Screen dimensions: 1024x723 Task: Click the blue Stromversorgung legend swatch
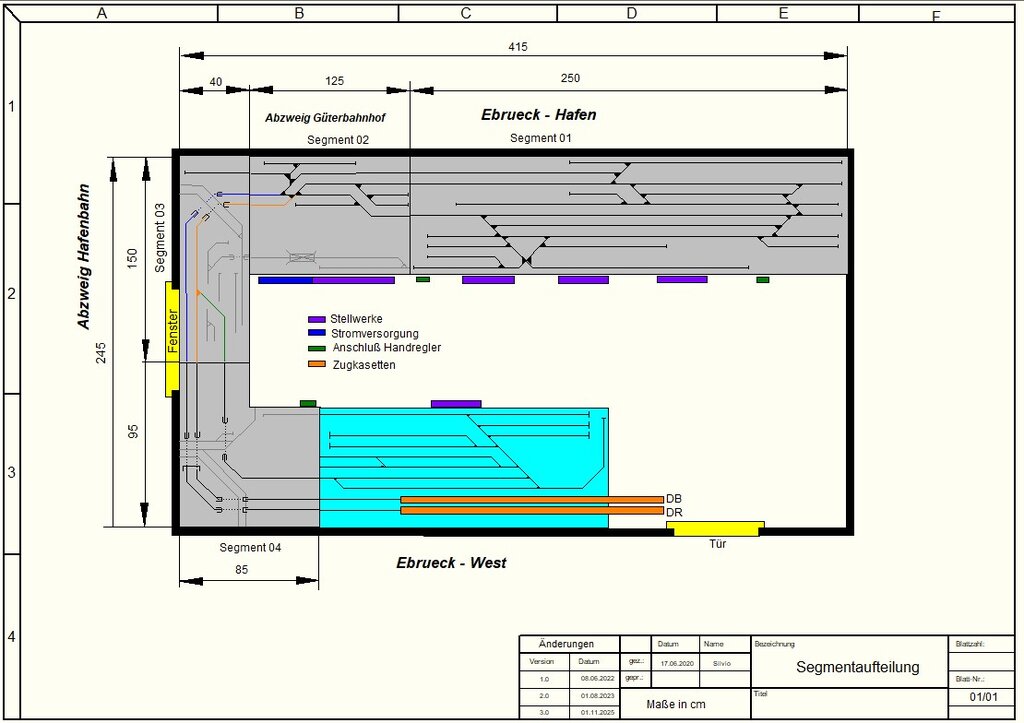(x=317, y=333)
